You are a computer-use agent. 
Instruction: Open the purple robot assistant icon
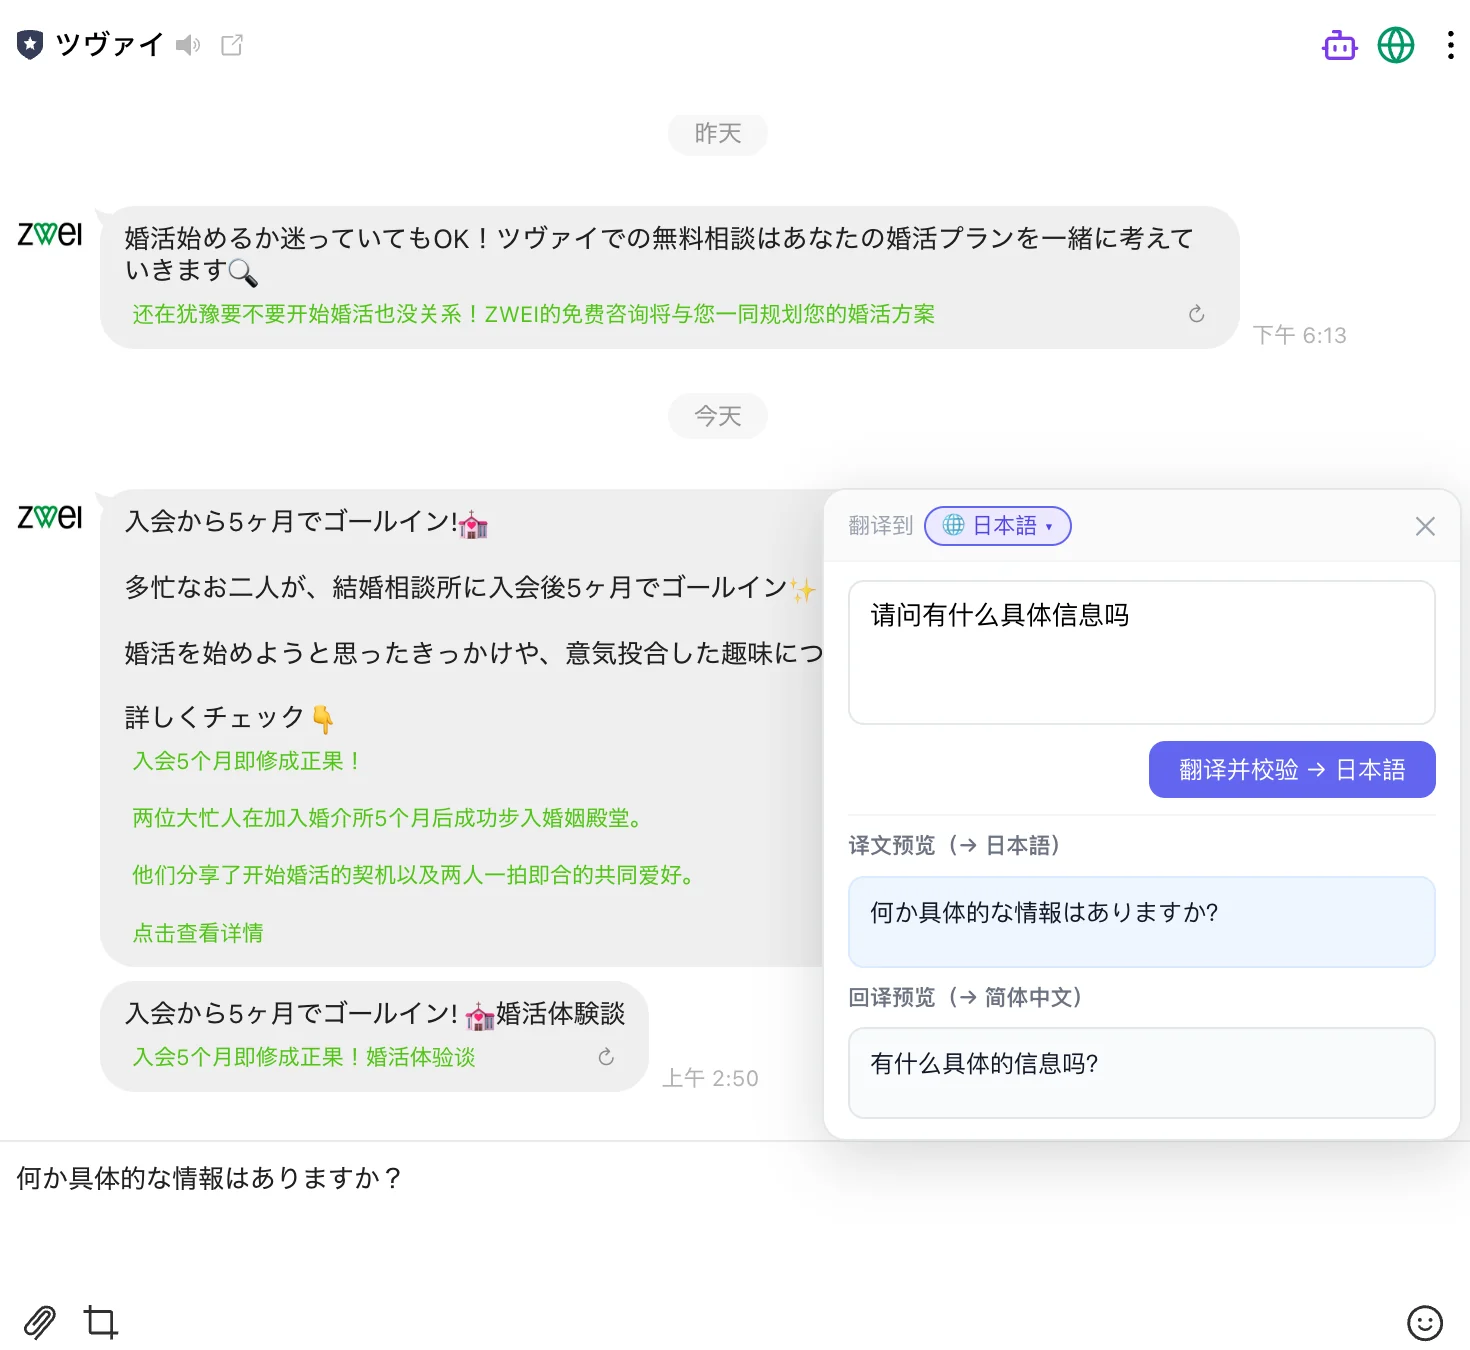[x=1339, y=45]
